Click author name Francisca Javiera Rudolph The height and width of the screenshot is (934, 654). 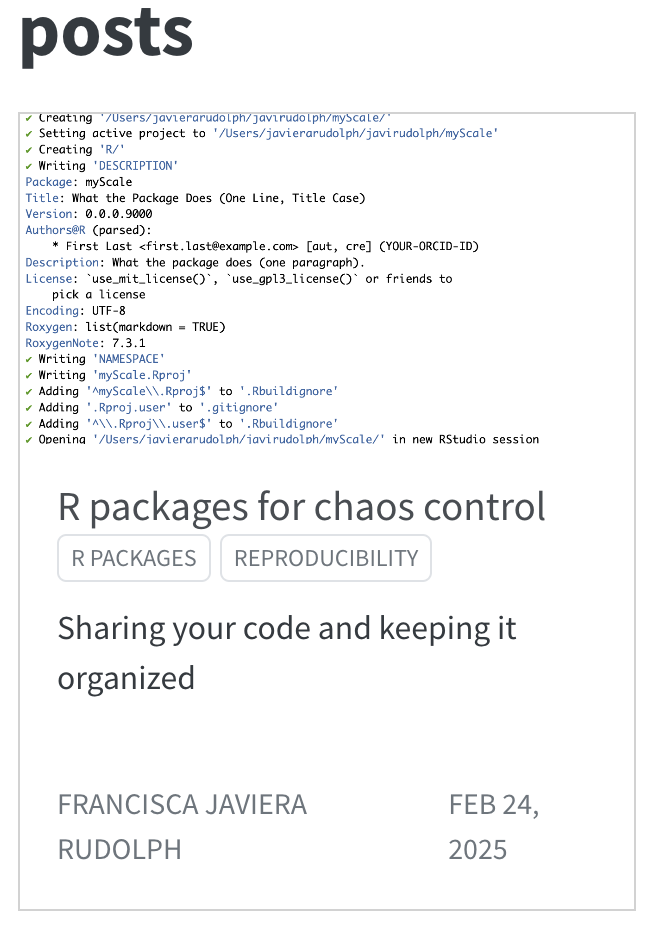(182, 827)
